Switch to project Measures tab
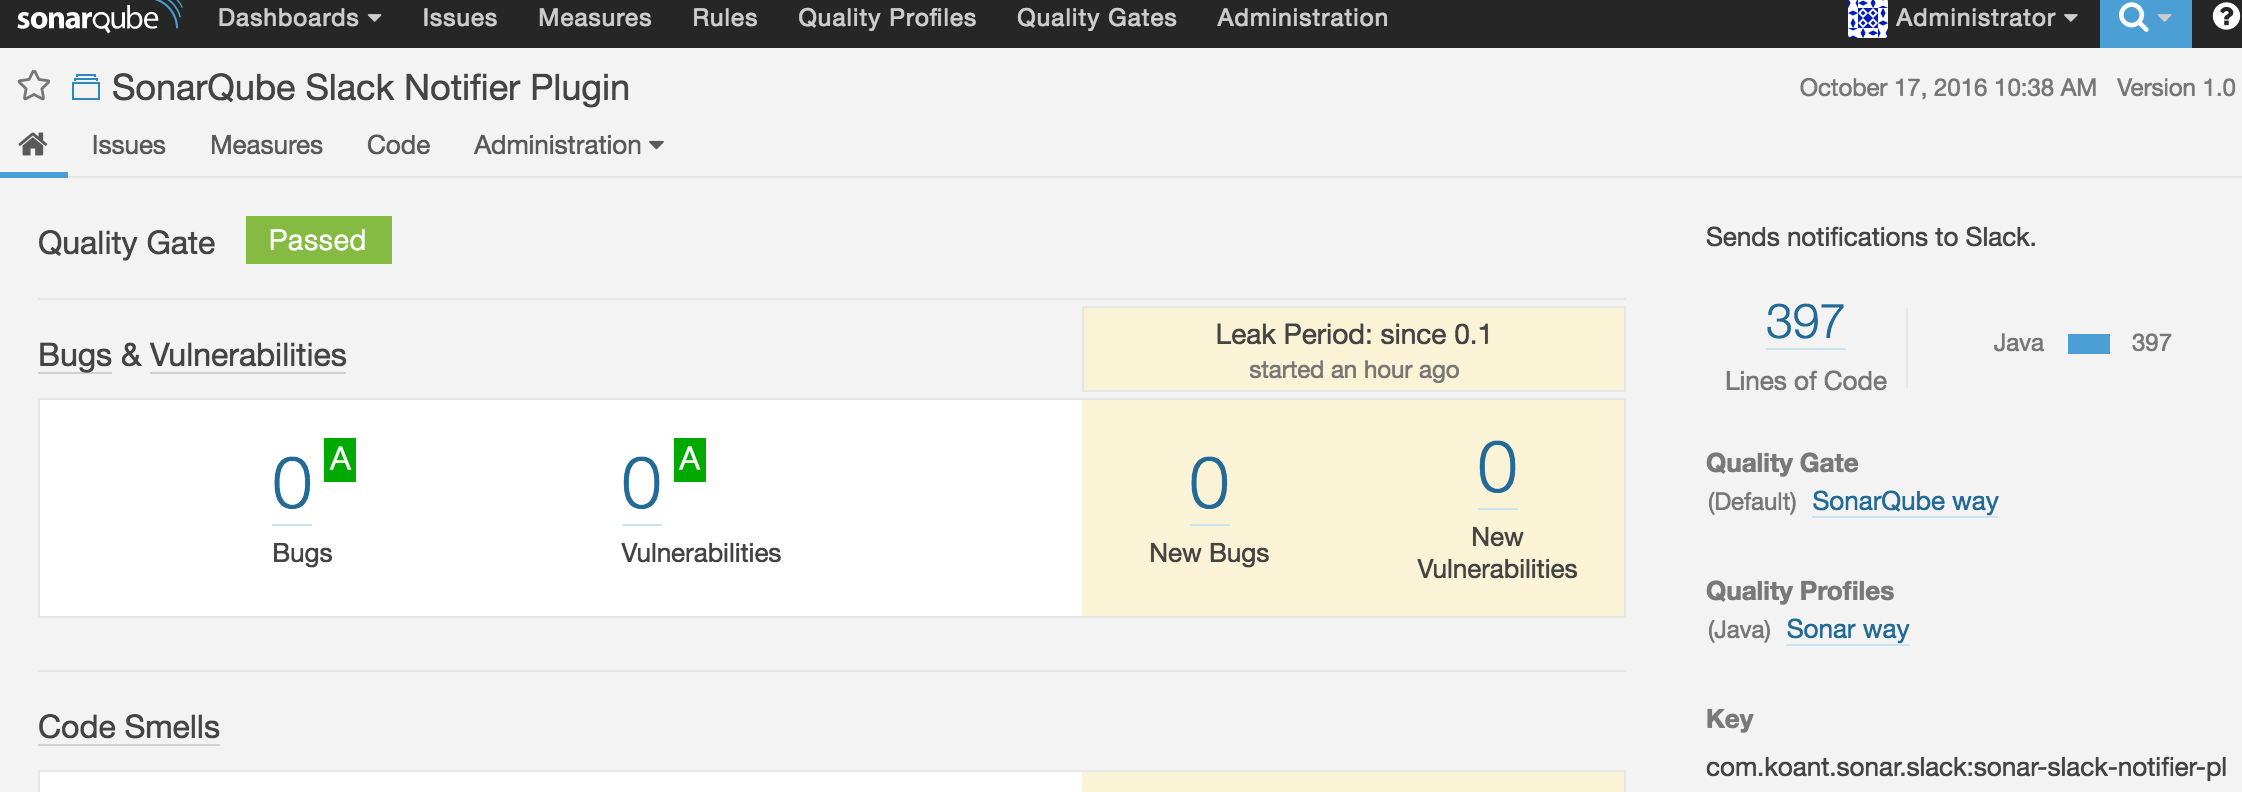The height and width of the screenshot is (792, 2242). point(266,145)
